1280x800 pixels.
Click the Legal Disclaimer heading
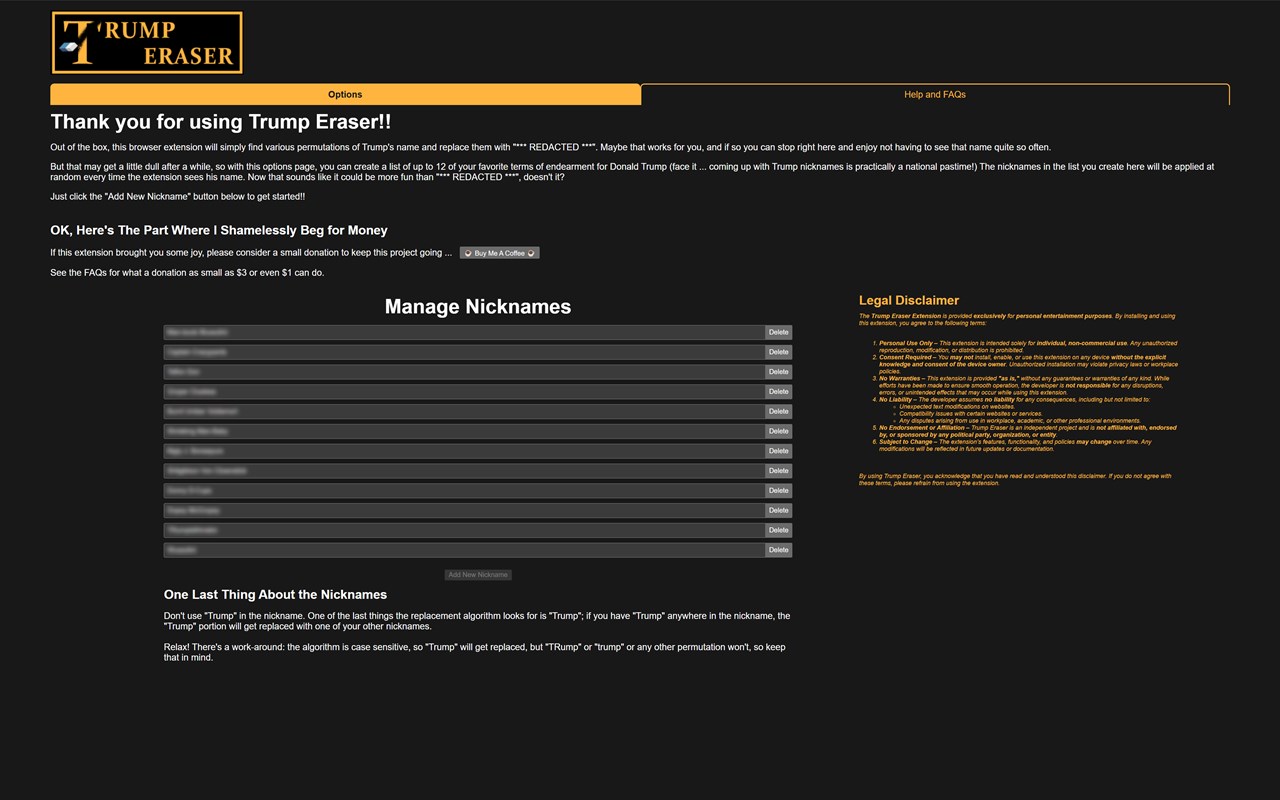pos(909,300)
